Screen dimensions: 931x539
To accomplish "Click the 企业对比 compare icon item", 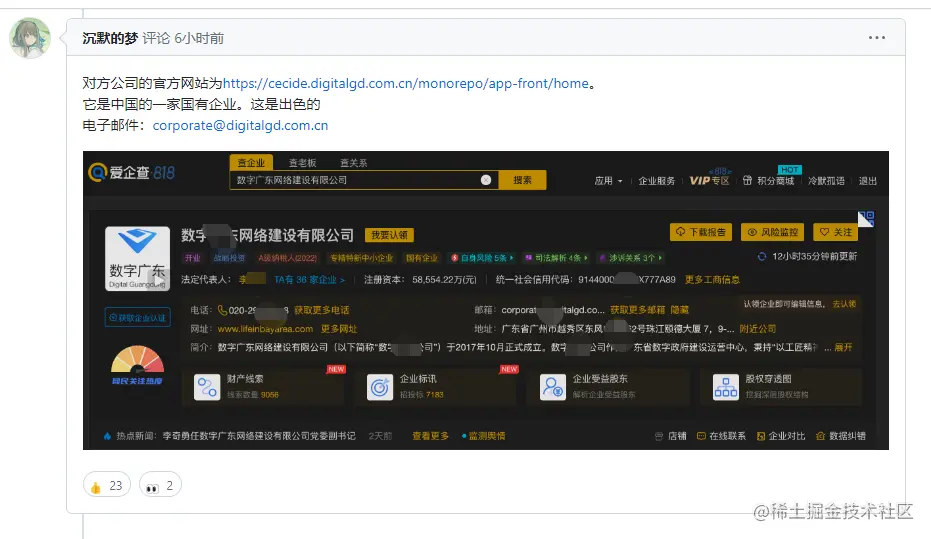I will (x=780, y=436).
